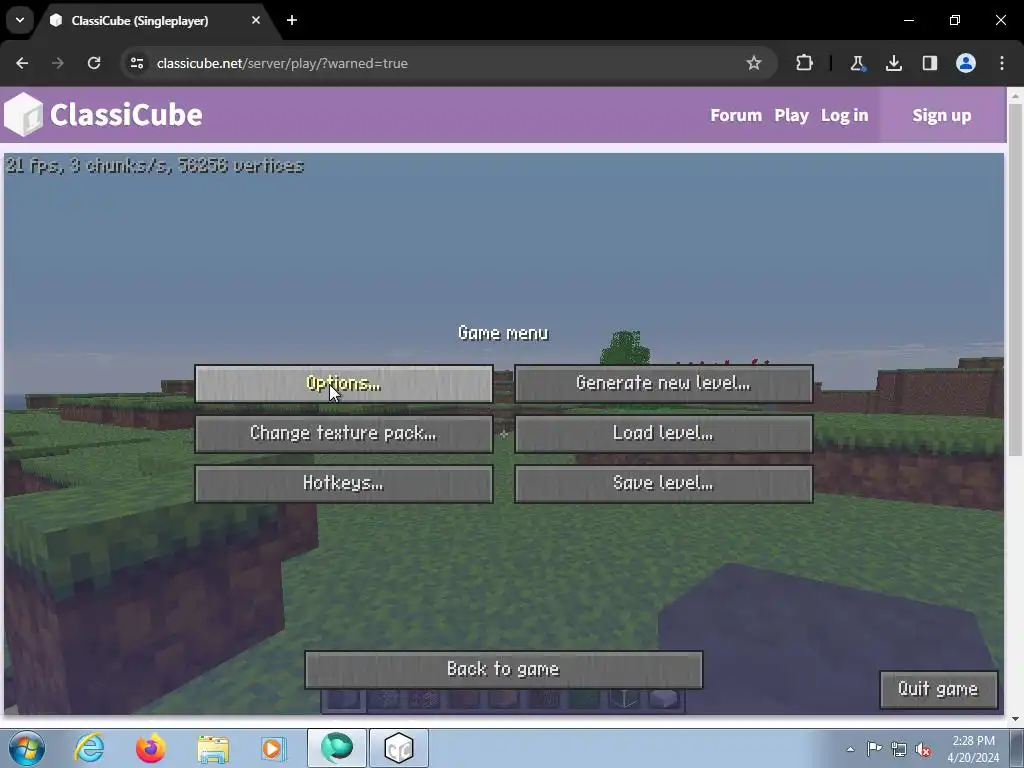Viewport: 1024px width, 768px height.
Task: Open a new browser tab
Action: (x=292, y=20)
